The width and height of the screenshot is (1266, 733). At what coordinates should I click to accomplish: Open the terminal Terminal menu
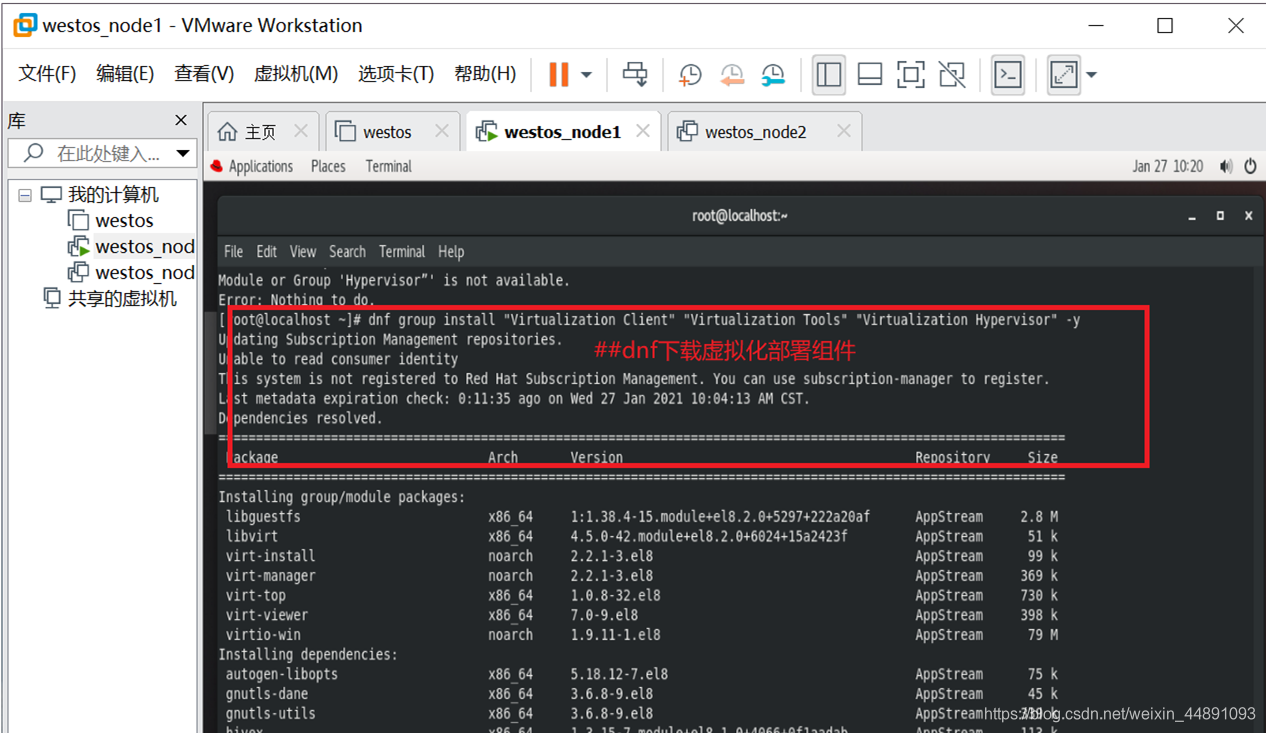(402, 251)
